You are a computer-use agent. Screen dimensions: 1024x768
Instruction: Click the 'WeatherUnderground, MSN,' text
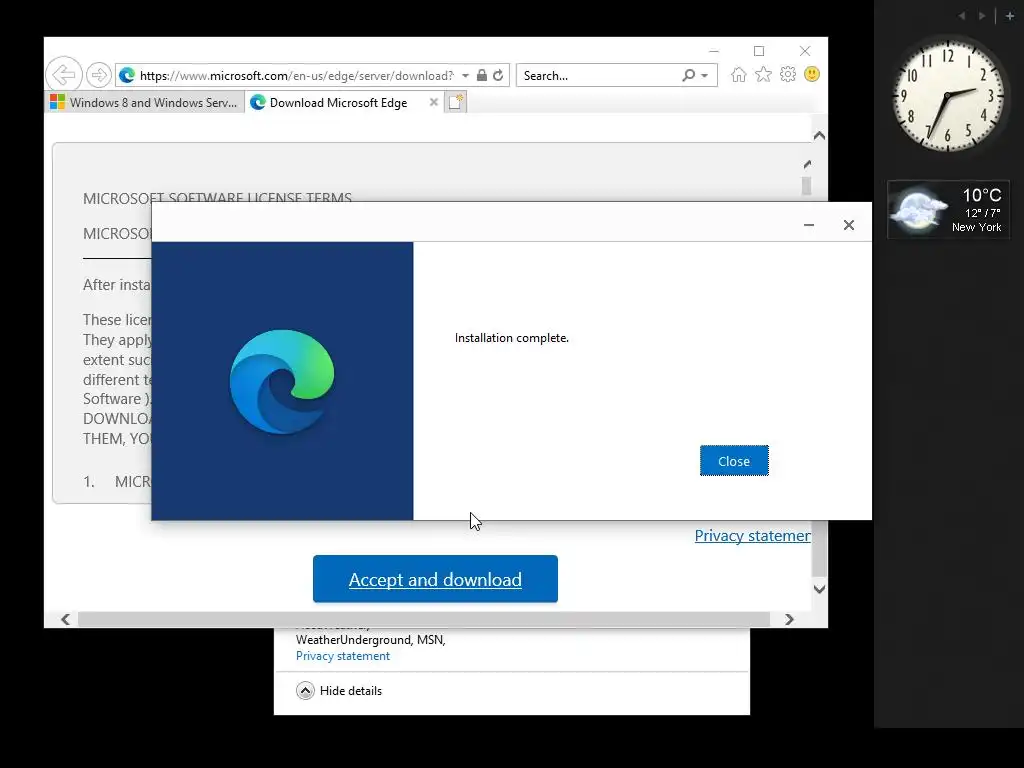click(x=370, y=640)
